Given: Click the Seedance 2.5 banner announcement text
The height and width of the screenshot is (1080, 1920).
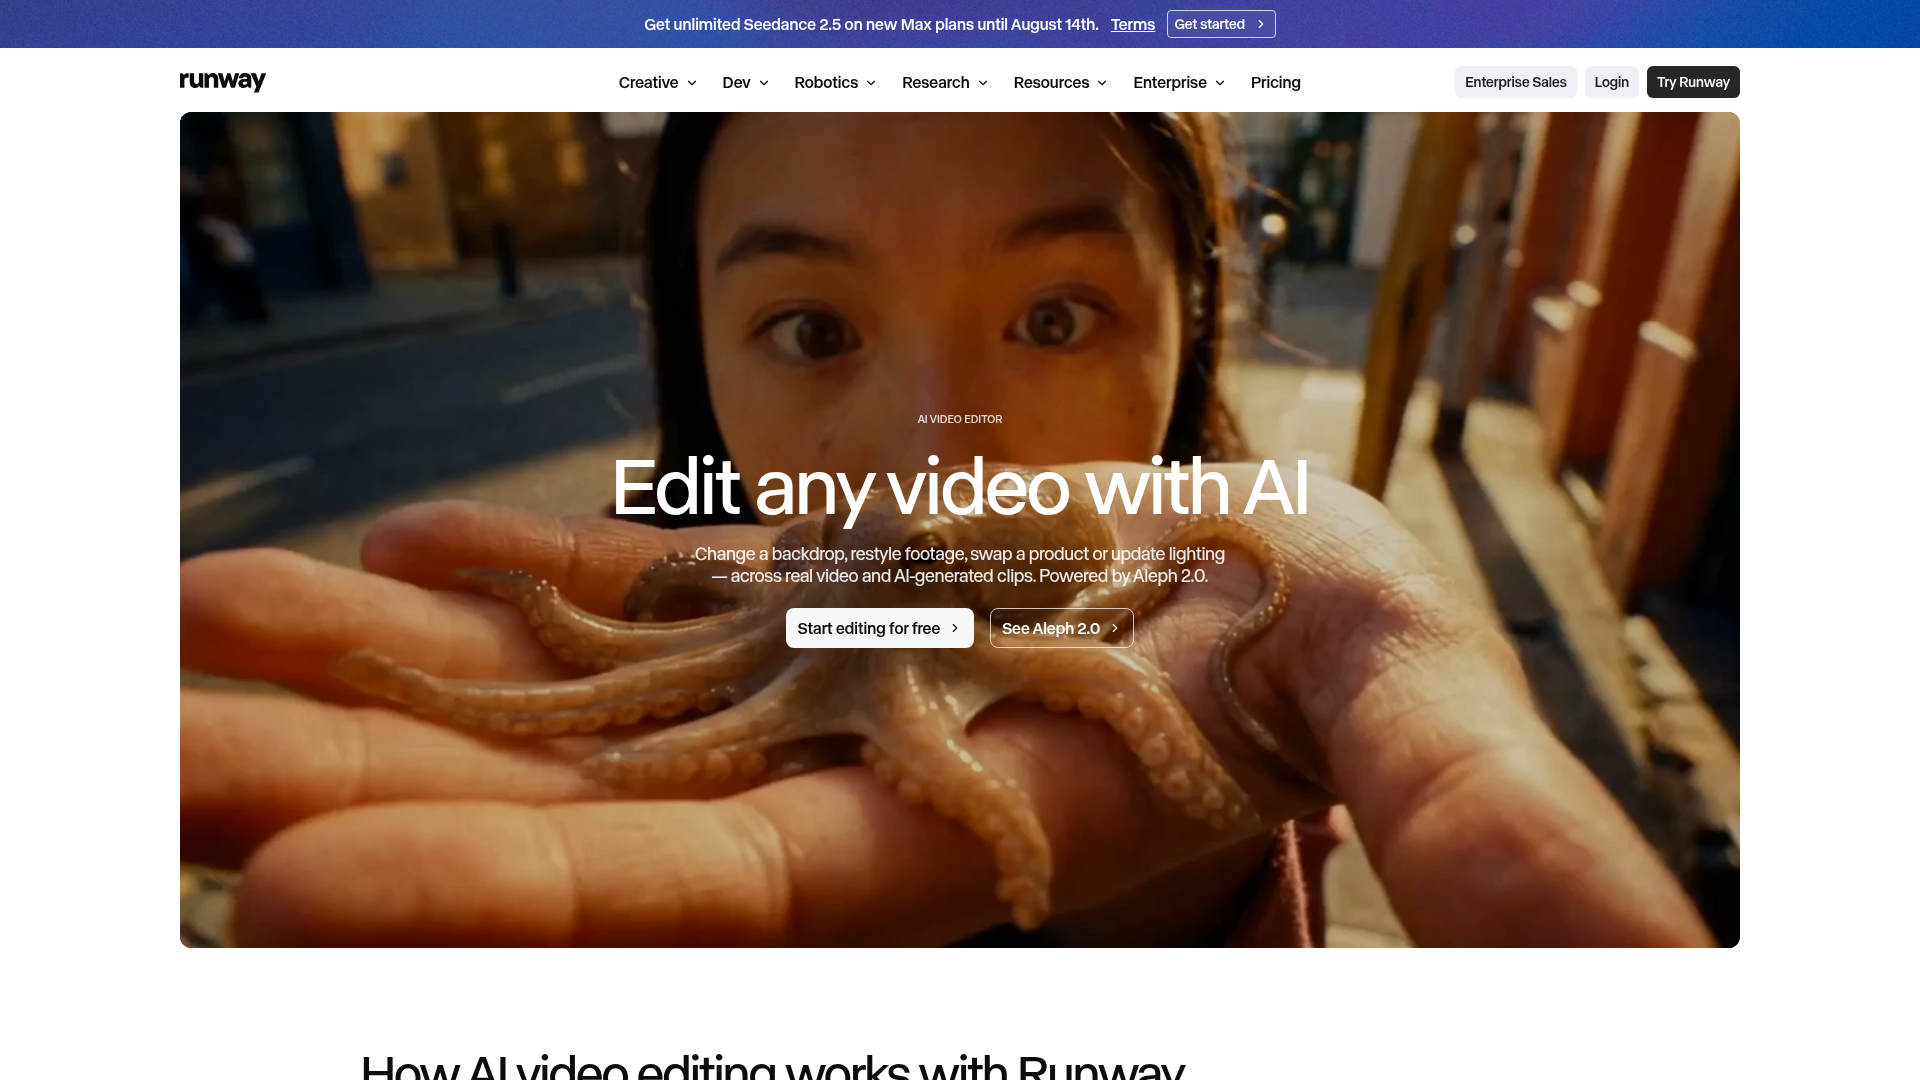Looking at the screenshot, I should click(x=871, y=24).
